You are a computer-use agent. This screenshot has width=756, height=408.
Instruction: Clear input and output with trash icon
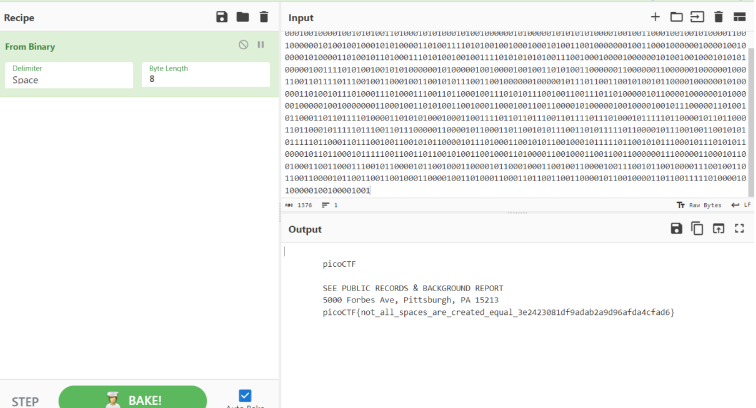pyautogui.click(x=718, y=17)
